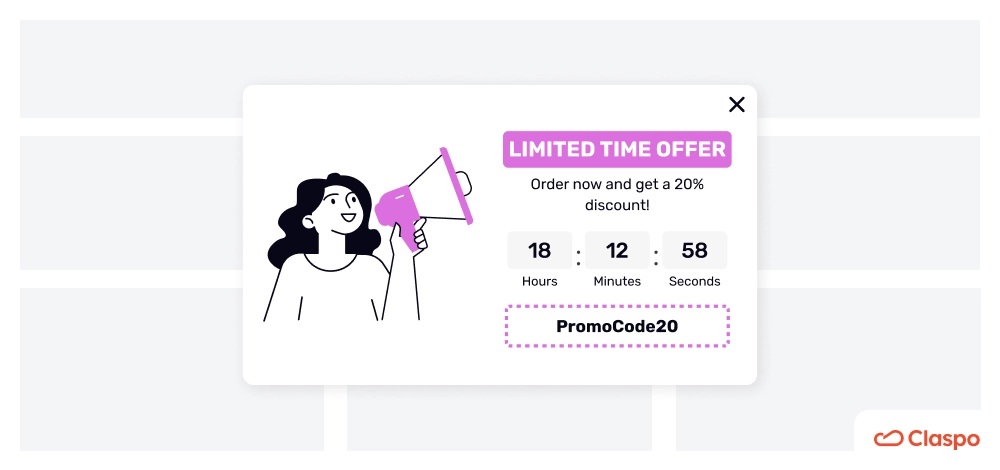Select the pink megaphone illustration
Screen dimensions: 1000x470
click(x=424, y=192)
